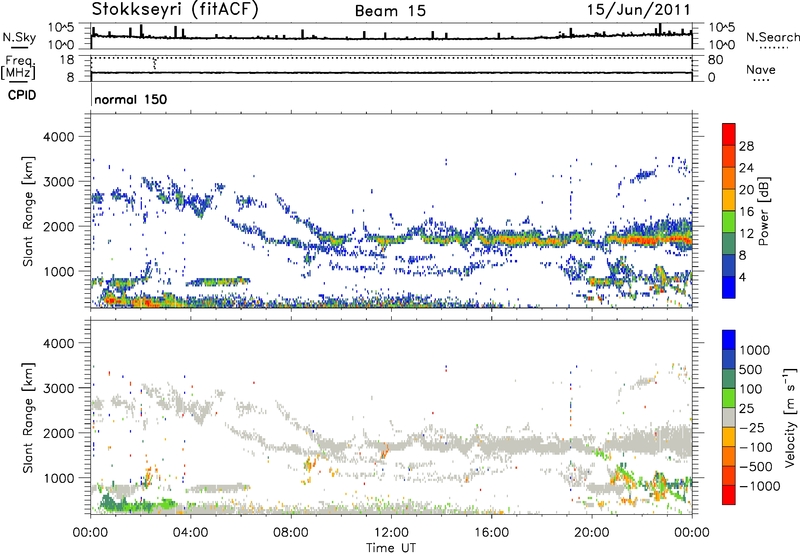Click the Slant Range [km] label of power panel
The height and width of the screenshot is (554, 800).
[x=28, y=211]
